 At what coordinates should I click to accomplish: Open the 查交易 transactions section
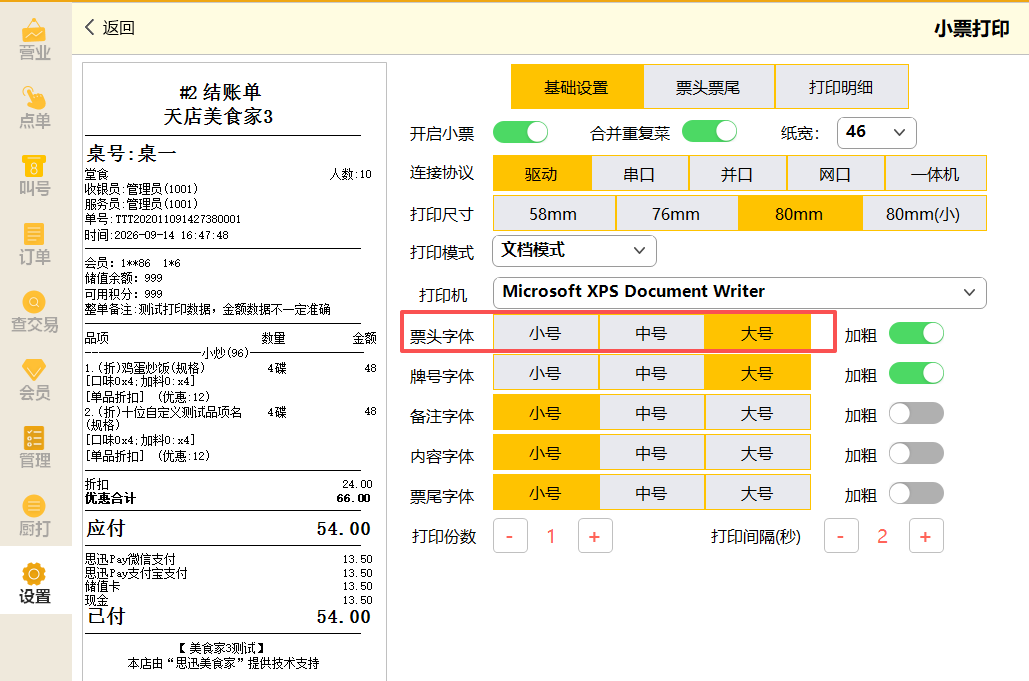pos(35,312)
